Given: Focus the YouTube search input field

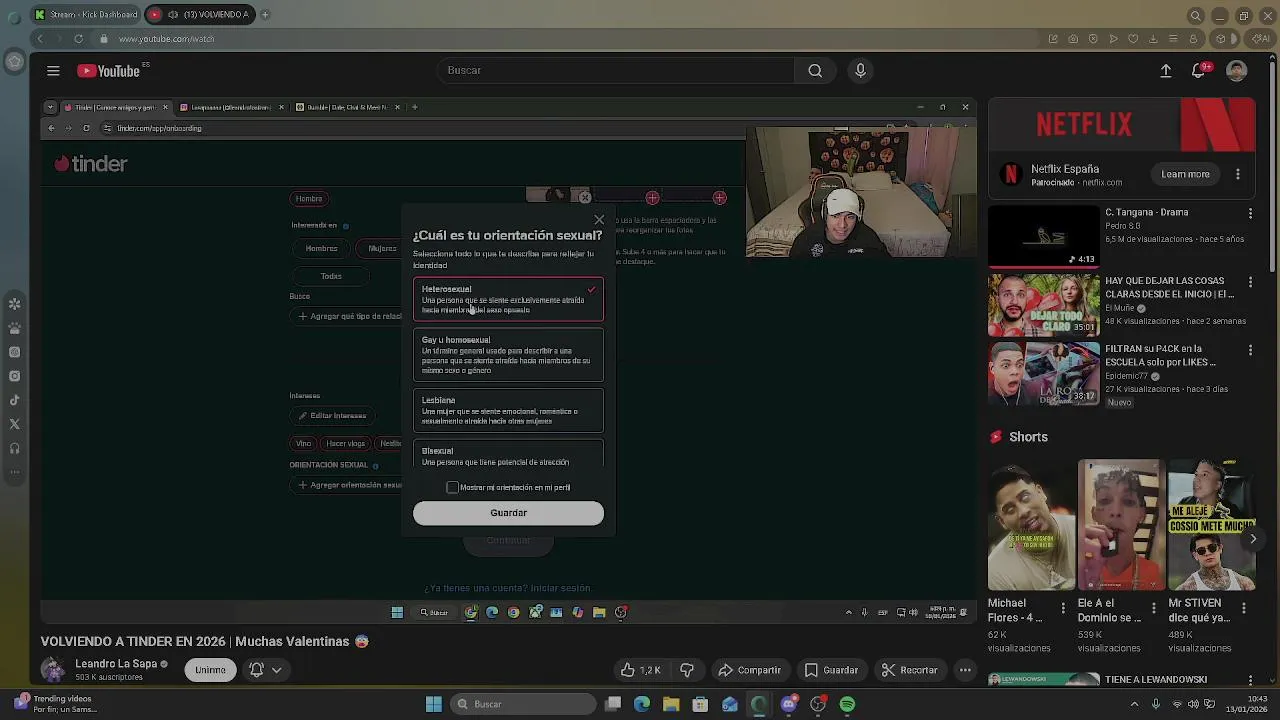Looking at the screenshot, I should coord(615,70).
